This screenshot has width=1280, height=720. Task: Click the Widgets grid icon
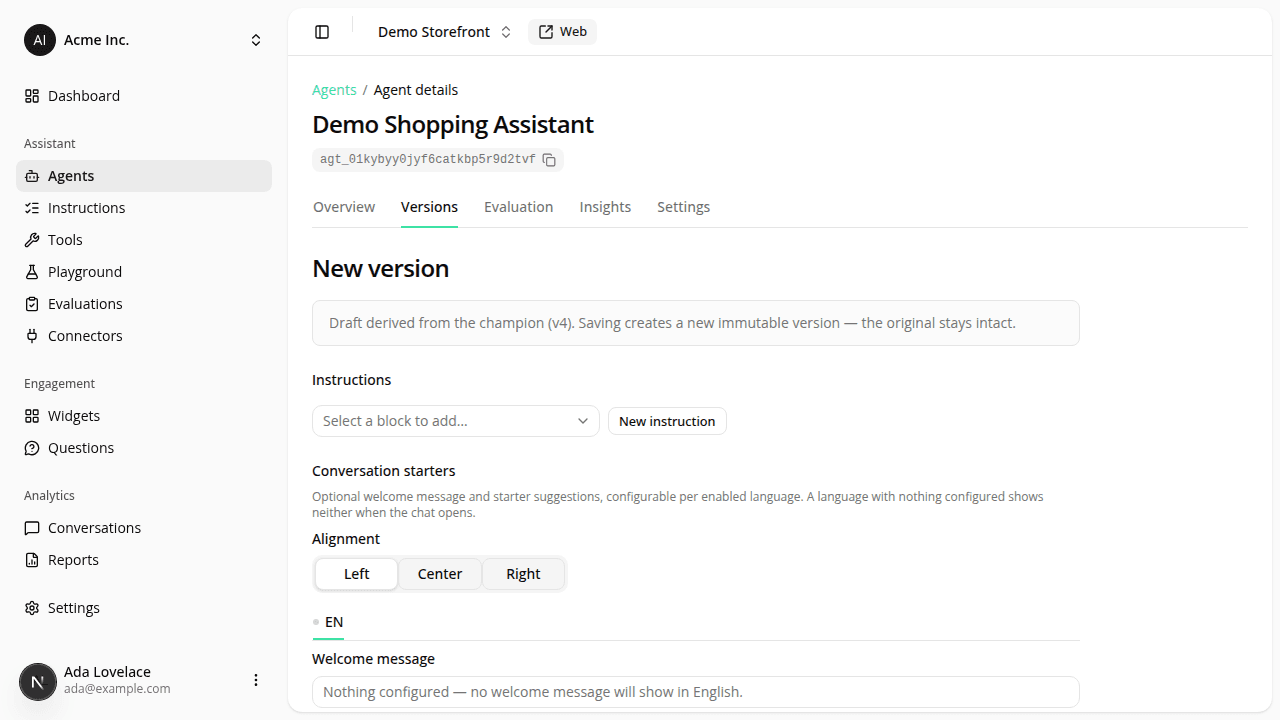click(x=32, y=416)
